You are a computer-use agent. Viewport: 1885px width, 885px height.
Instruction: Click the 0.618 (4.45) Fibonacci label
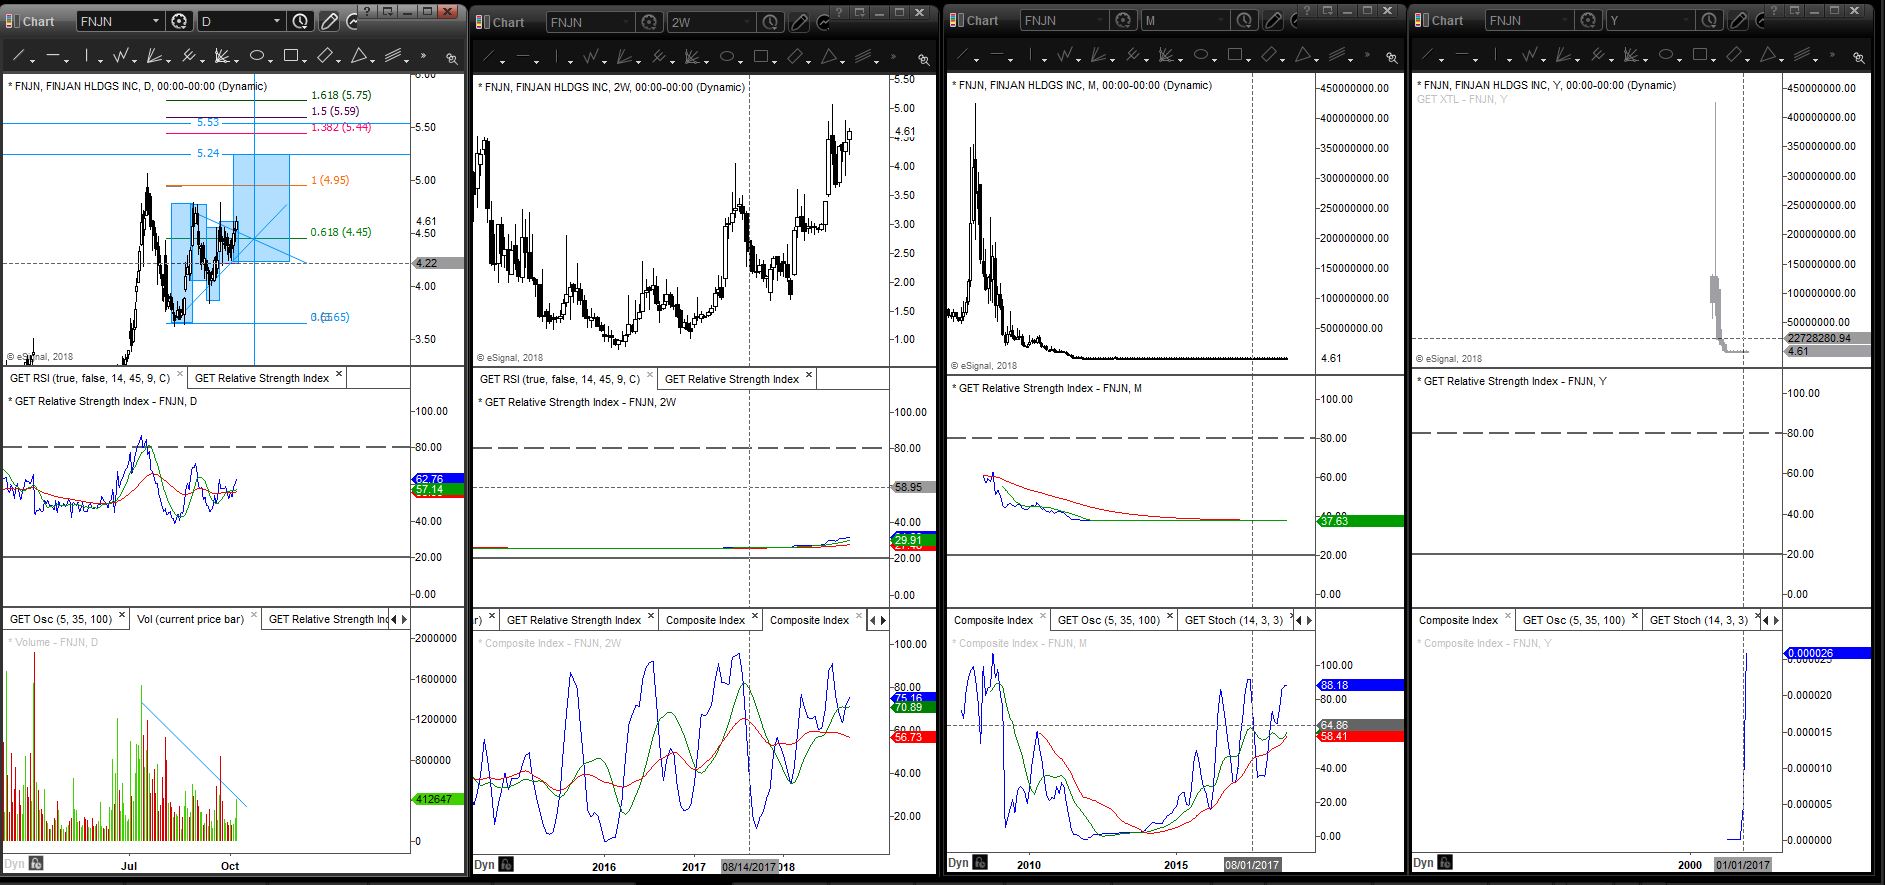pyautogui.click(x=341, y=232)
